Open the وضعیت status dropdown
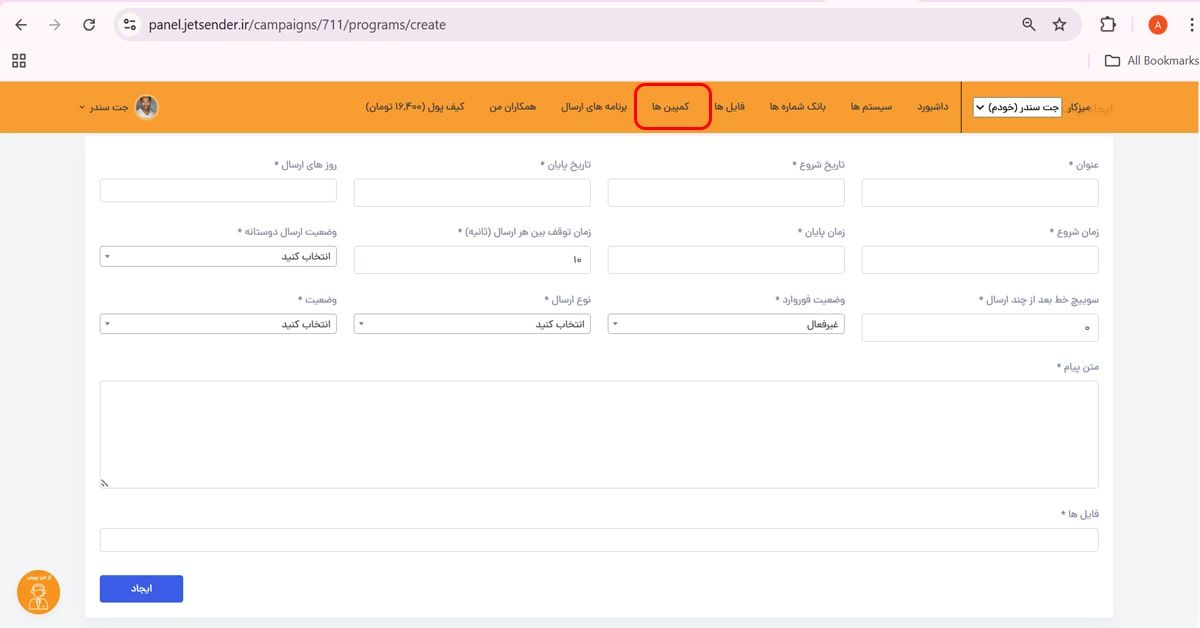The width and height of the screenshot is (1200, 628). pyautogui.click(x=218, y=324)
